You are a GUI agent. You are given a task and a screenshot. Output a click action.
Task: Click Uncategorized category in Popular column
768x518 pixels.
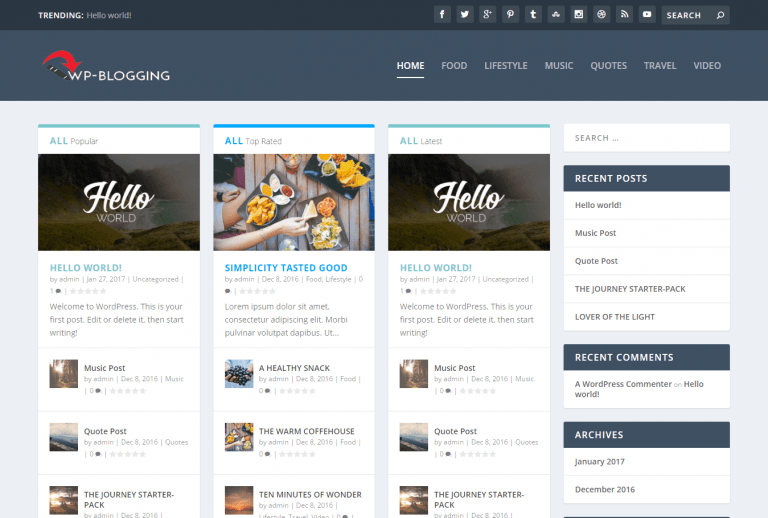pyautogui.click(x=155, y=279)
